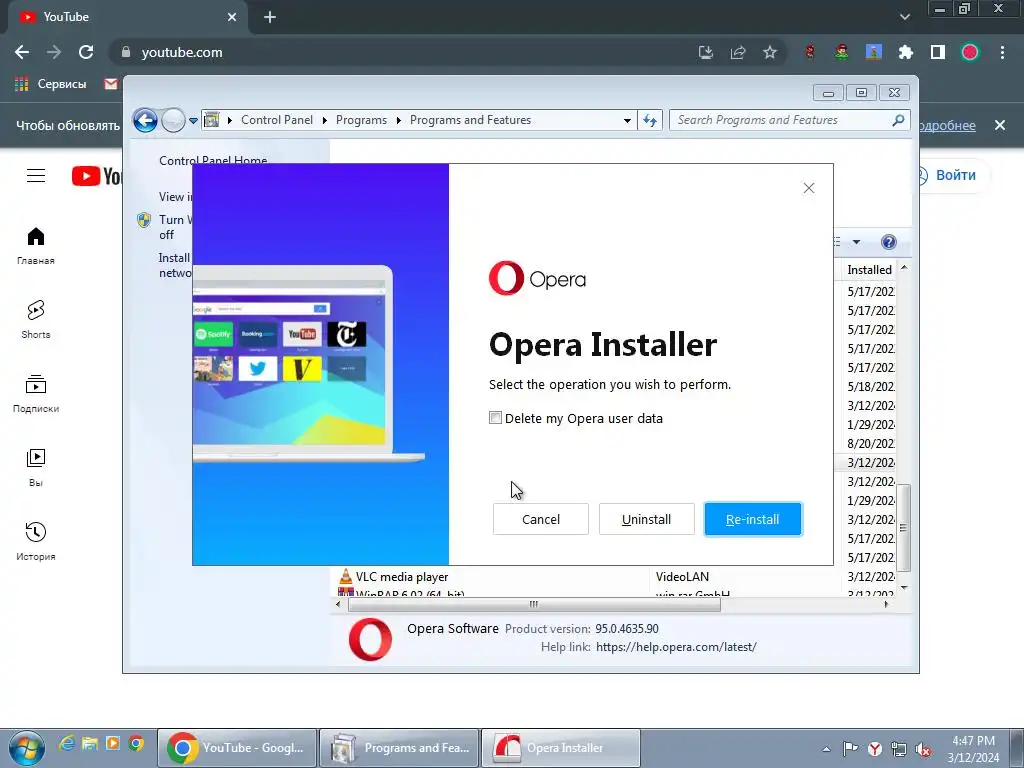This screenshot has width=1024, height=768.
Task: Close the YouTube tab
Action: tap(232, 17)
